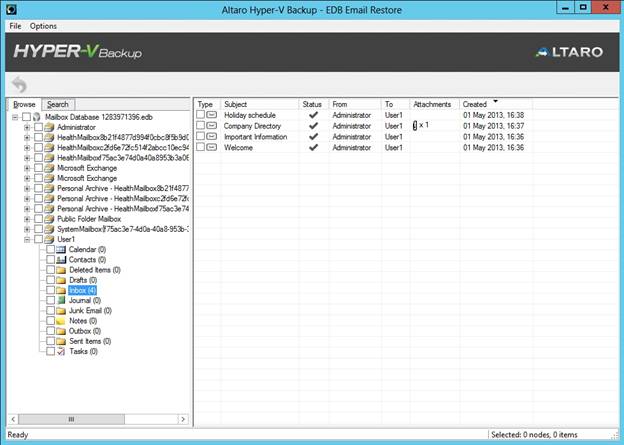
Task: Check the Holiday schedule email checkbox
Action: tap(201, 115)
